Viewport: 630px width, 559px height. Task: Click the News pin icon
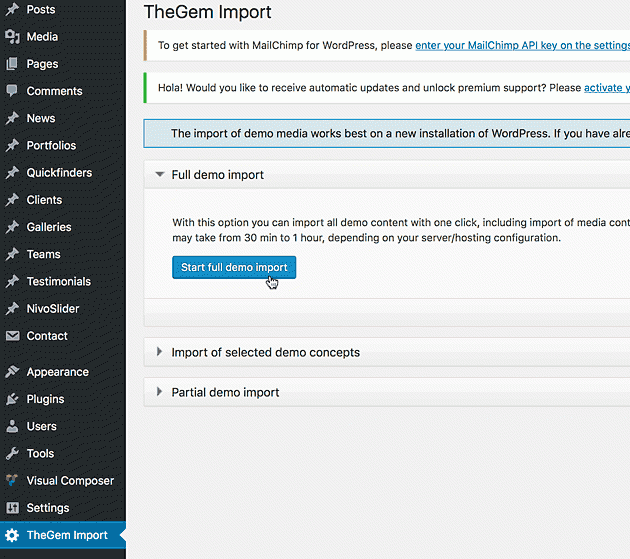(x=12, y=118)
